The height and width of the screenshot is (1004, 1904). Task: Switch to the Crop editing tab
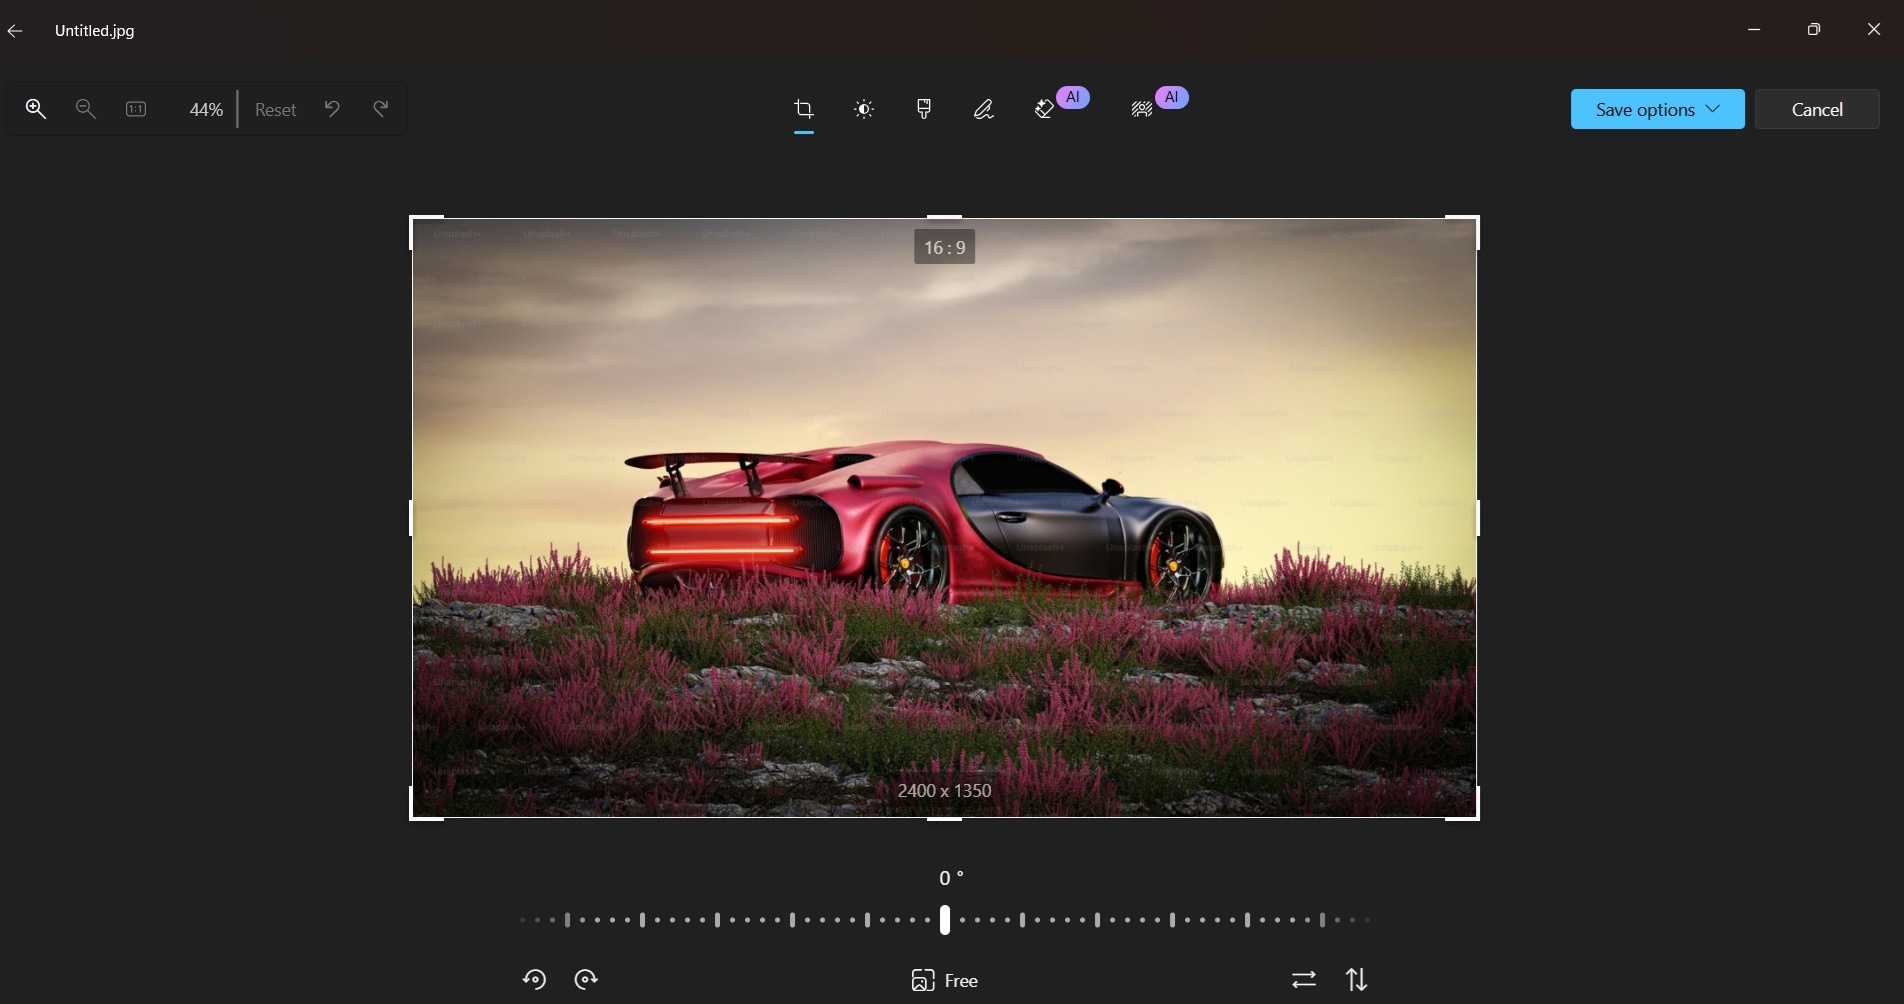(x=804, y=109)
